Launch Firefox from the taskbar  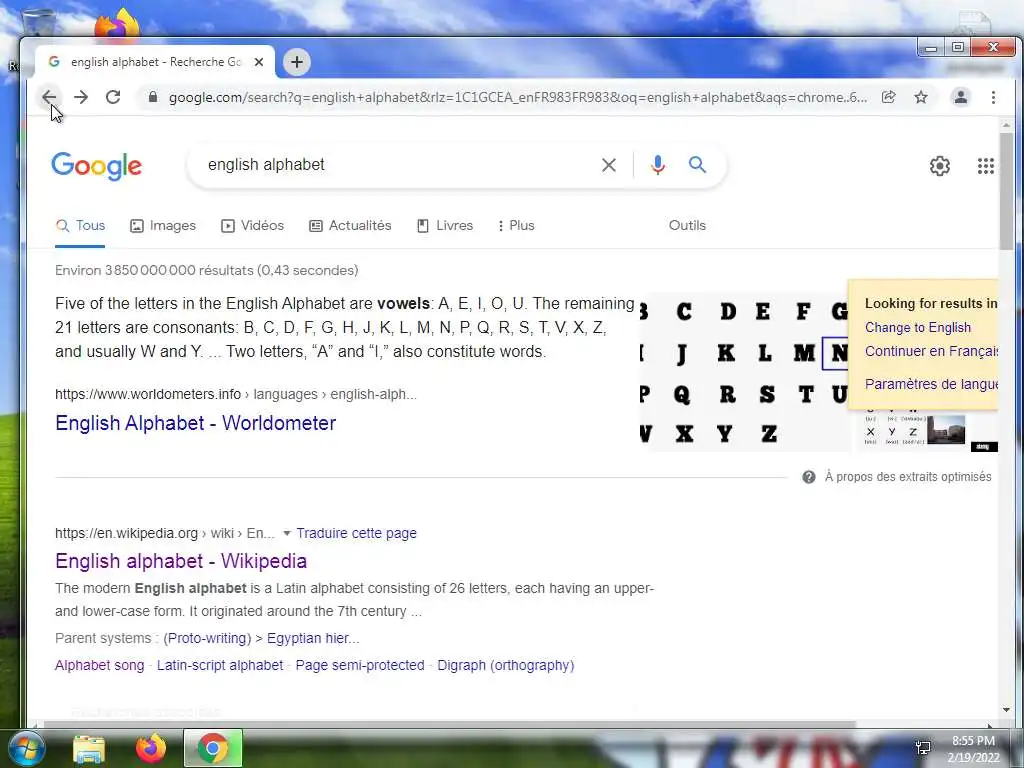coord(151,748)
